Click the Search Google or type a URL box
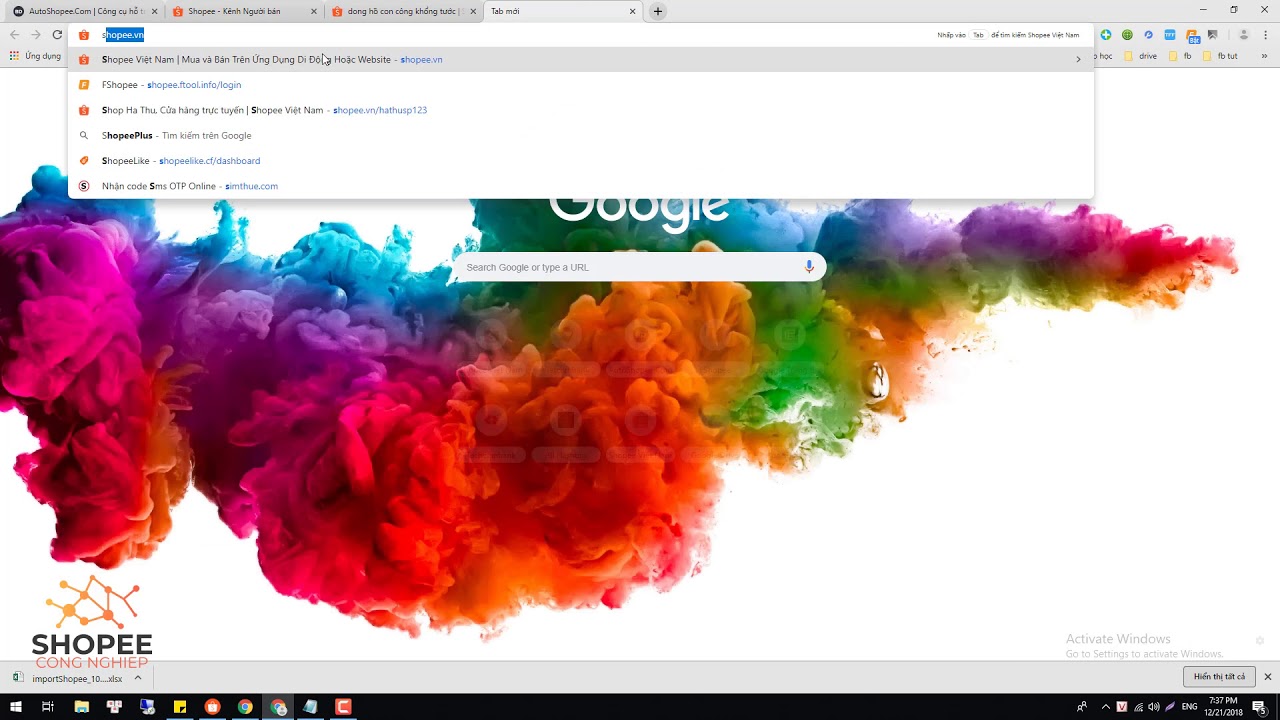 [x=638, y=267]
